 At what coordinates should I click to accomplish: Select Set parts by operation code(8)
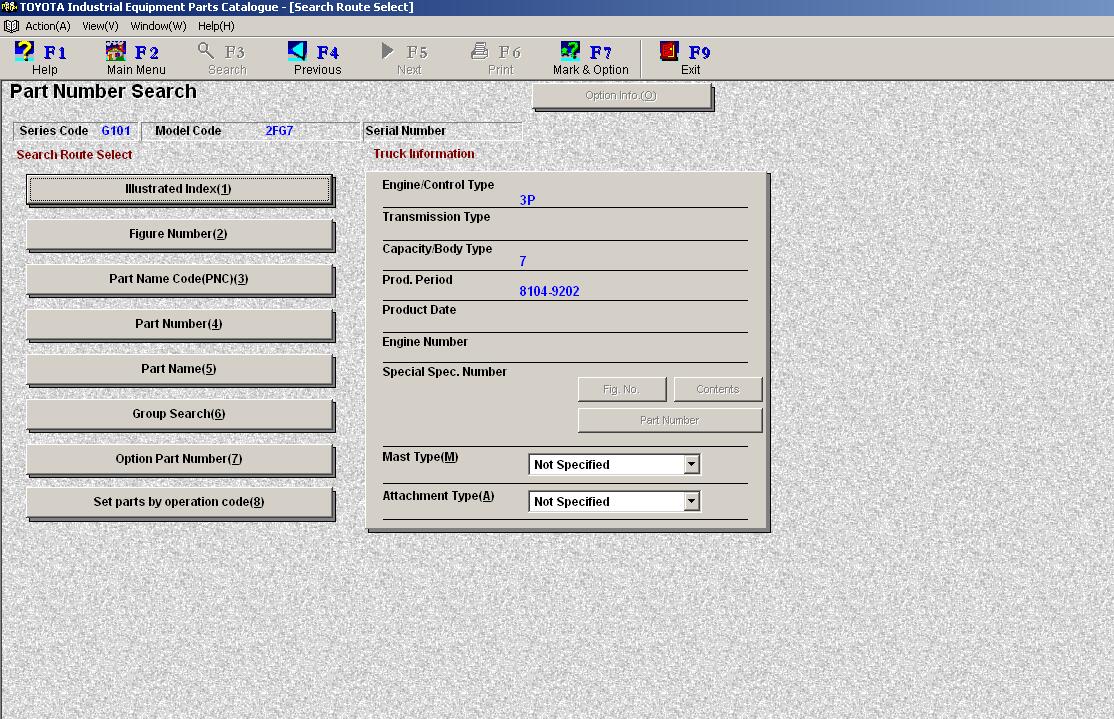(179, 502)
